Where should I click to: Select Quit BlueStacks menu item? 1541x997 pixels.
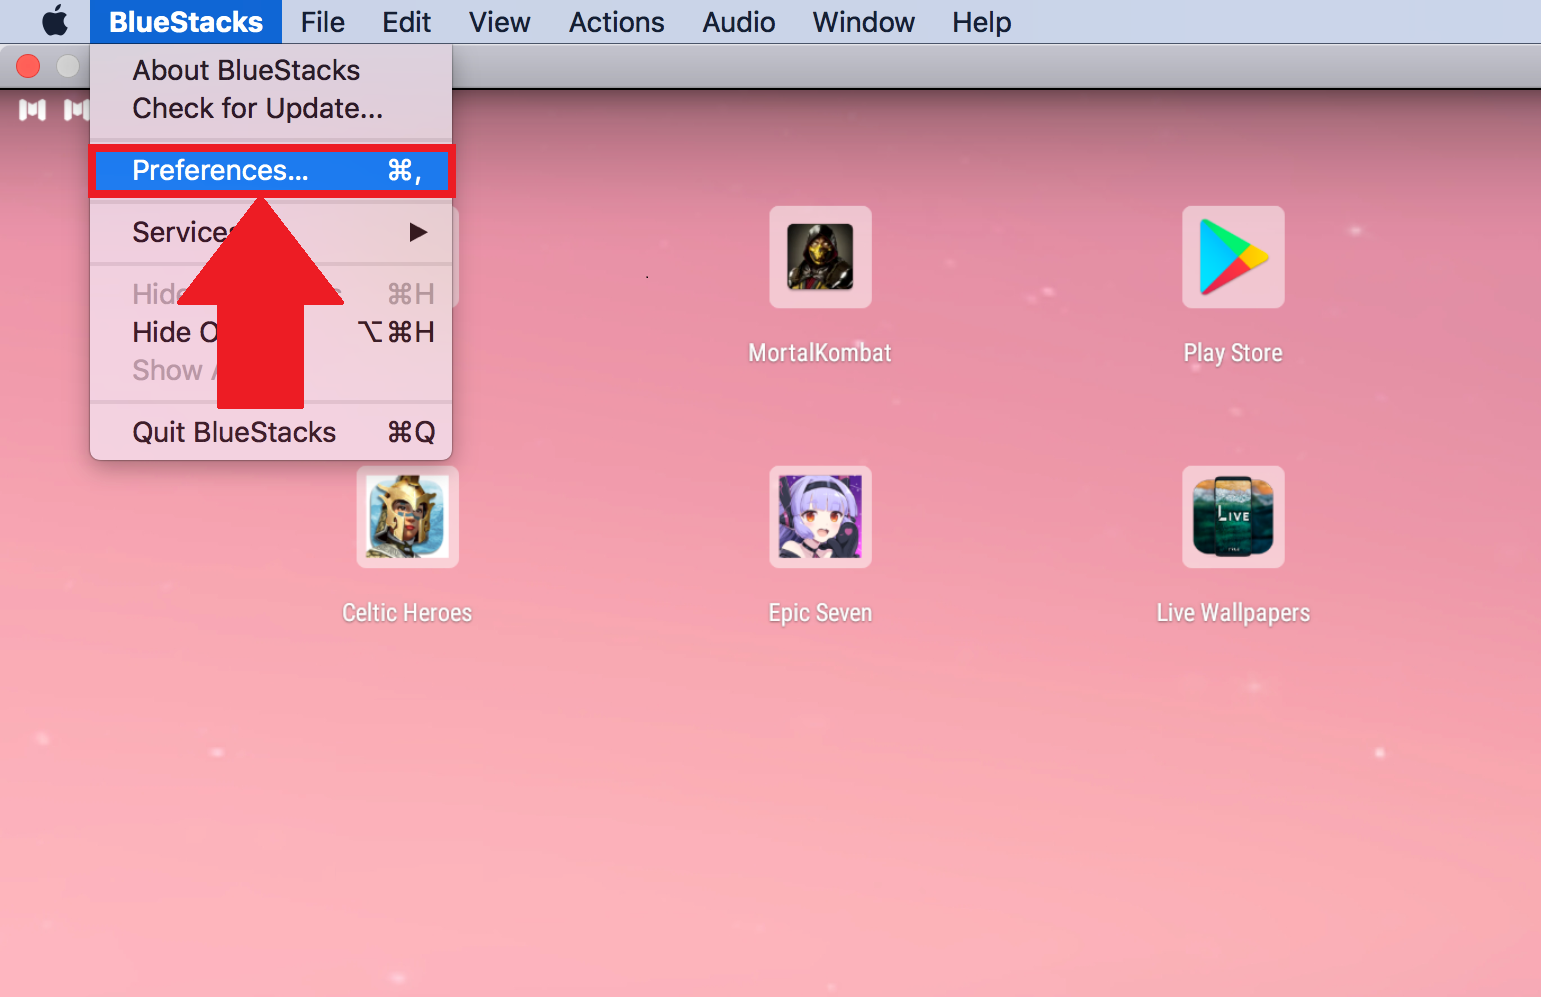[271, 432]
